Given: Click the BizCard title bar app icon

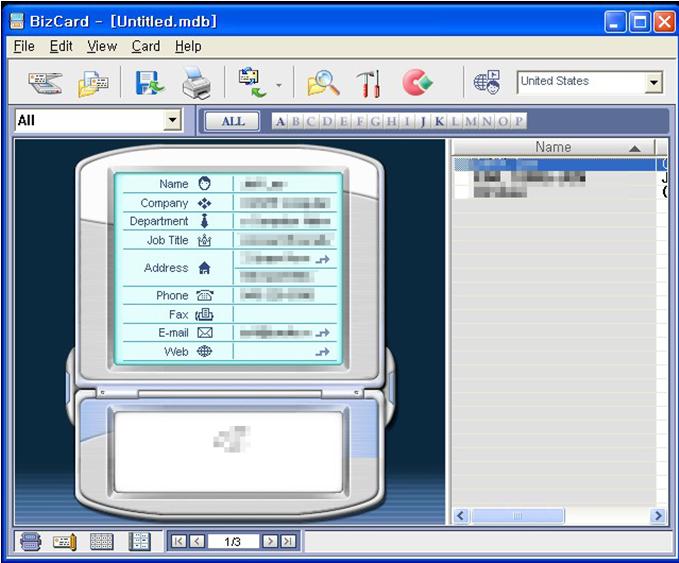Looking at the screenshot, I should click(x=17, y=21).
